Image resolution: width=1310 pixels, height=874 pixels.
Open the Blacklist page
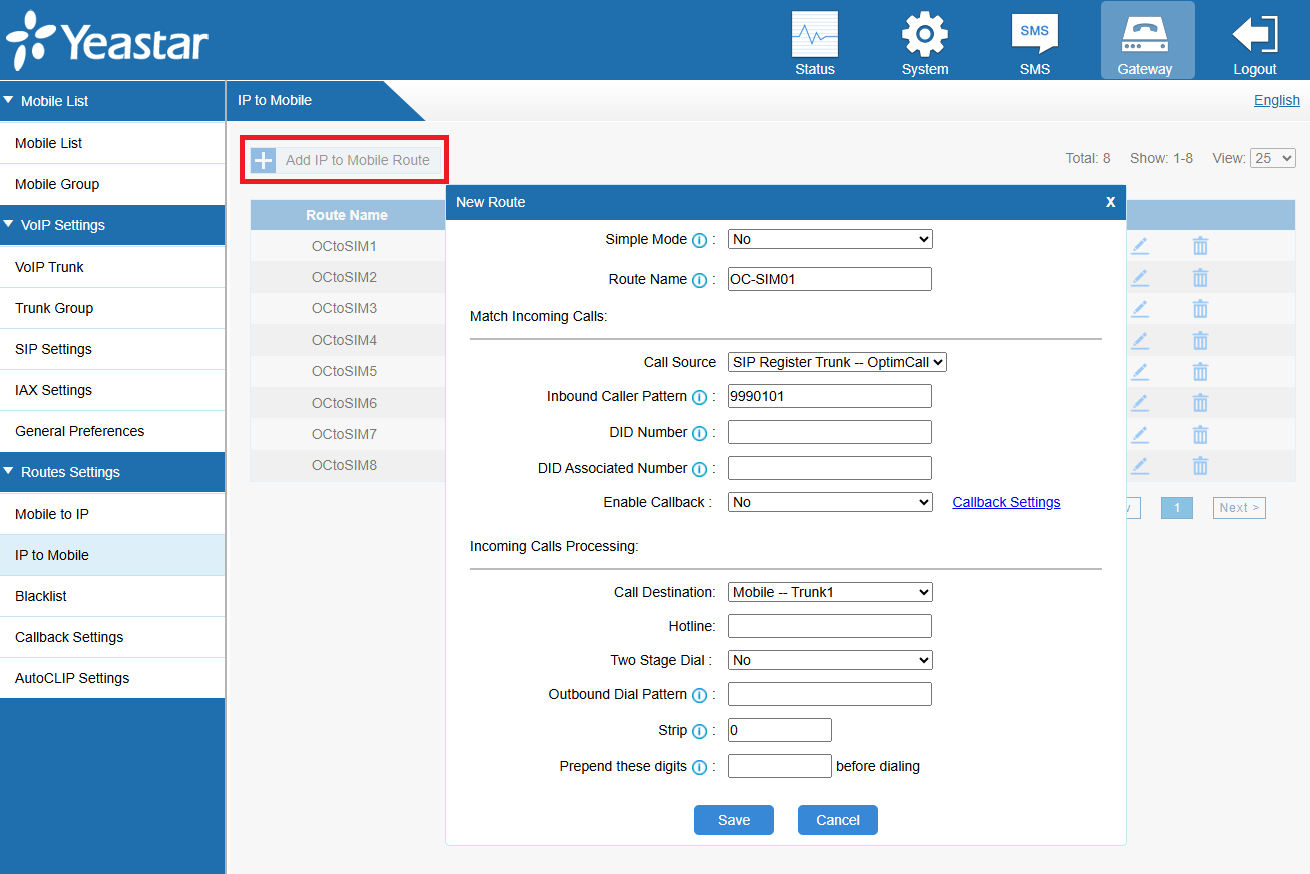112,596
